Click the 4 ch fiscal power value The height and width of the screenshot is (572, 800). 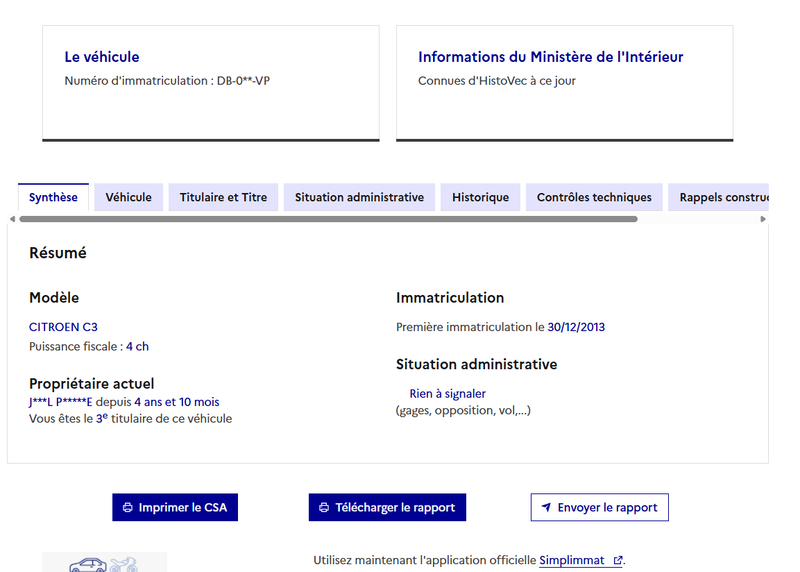[x=137, y=346]
